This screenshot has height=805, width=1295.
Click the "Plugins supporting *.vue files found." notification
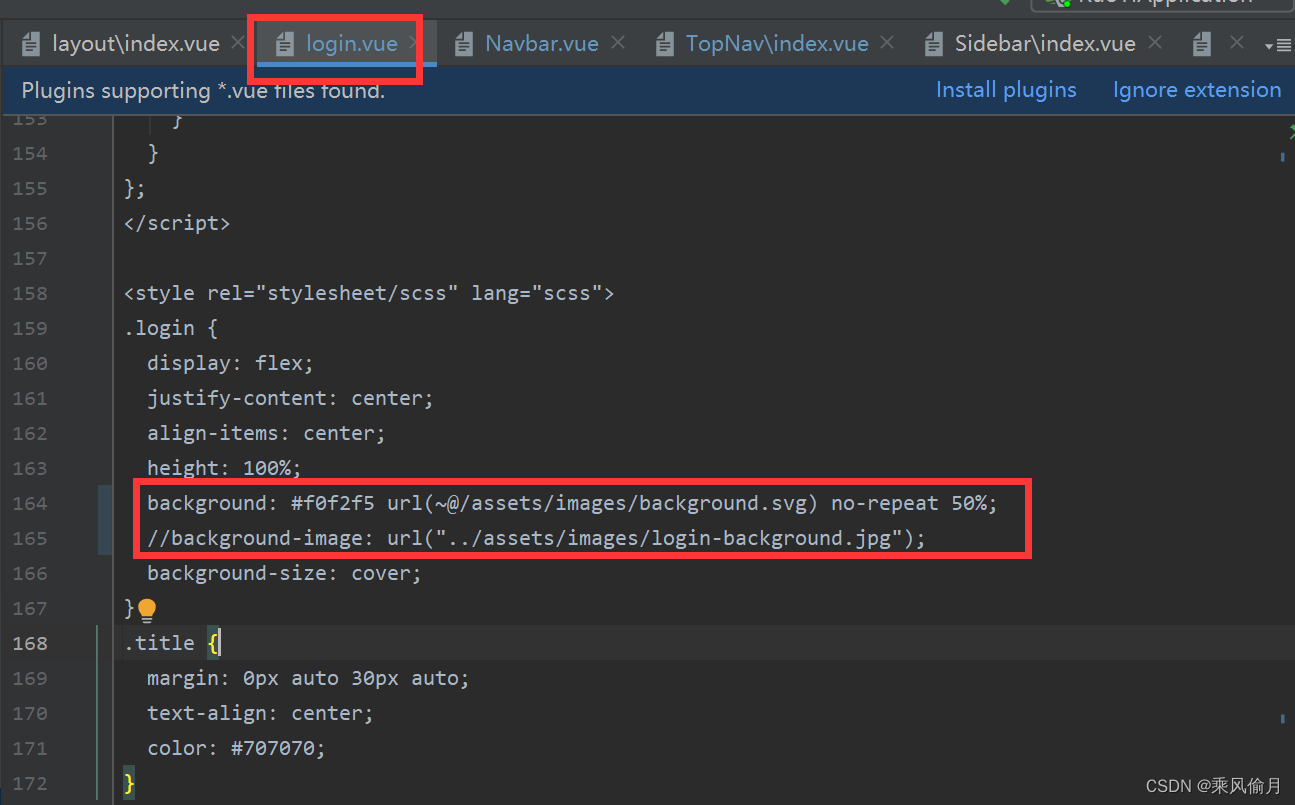click(x=203, y=91)
